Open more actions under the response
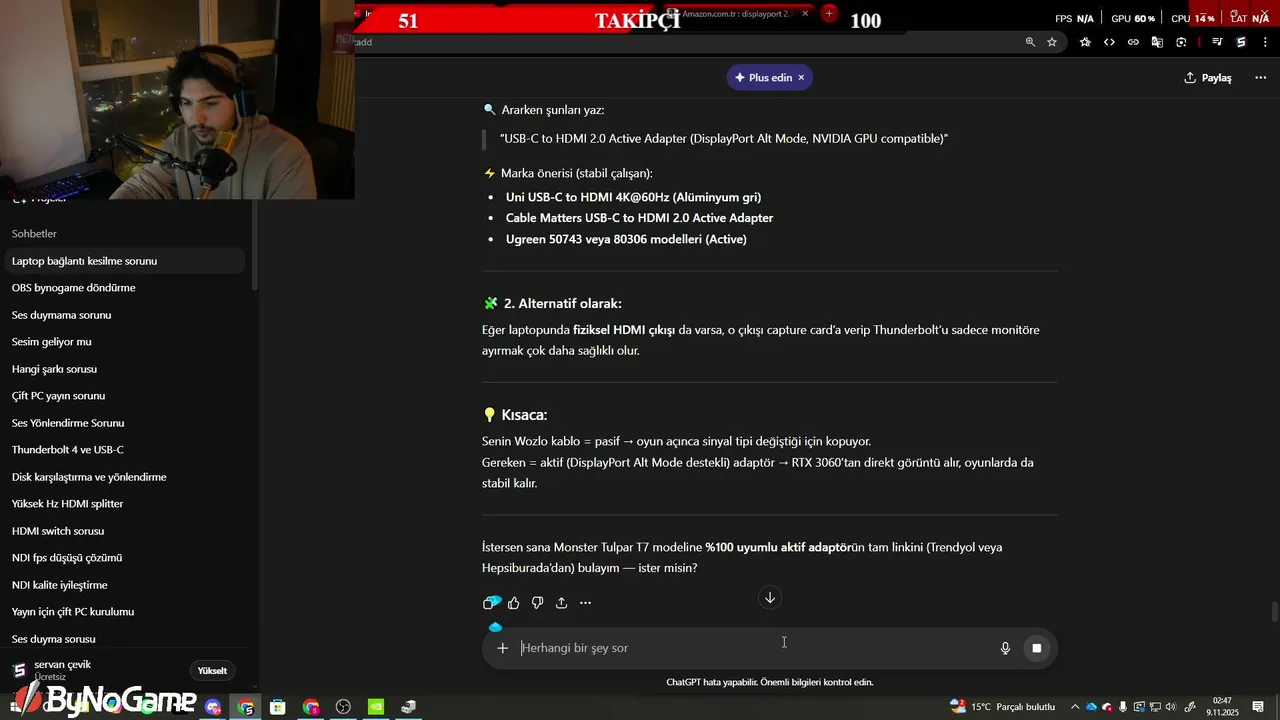The height and width of the screenshot is (720, 1280). click(585, 603)
